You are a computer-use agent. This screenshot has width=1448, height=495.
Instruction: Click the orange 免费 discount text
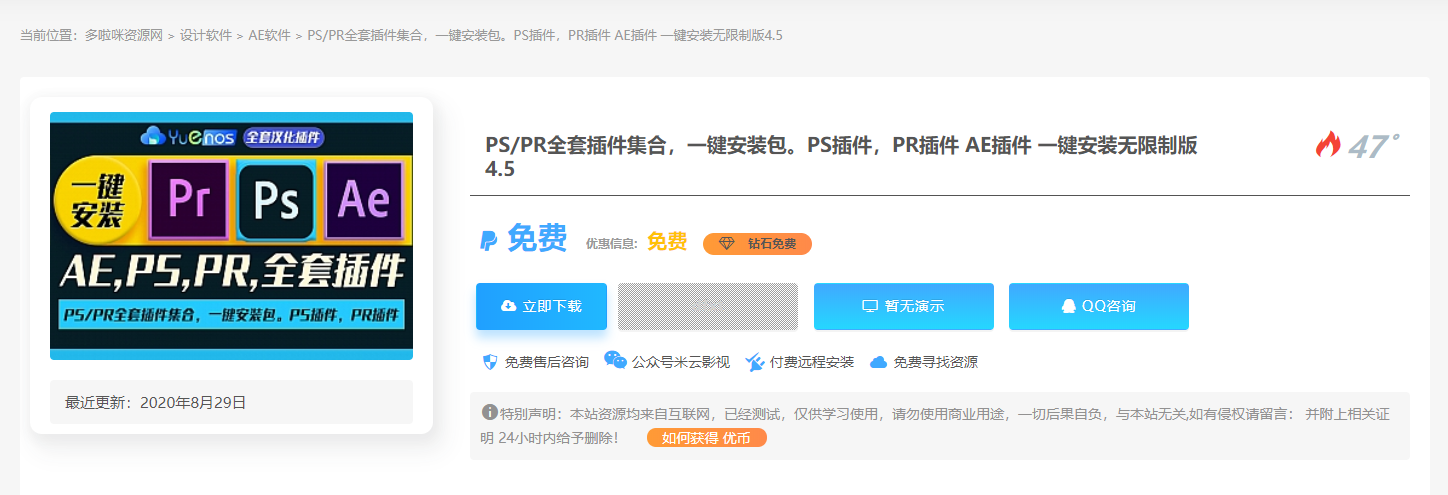(x=667, y=241)
